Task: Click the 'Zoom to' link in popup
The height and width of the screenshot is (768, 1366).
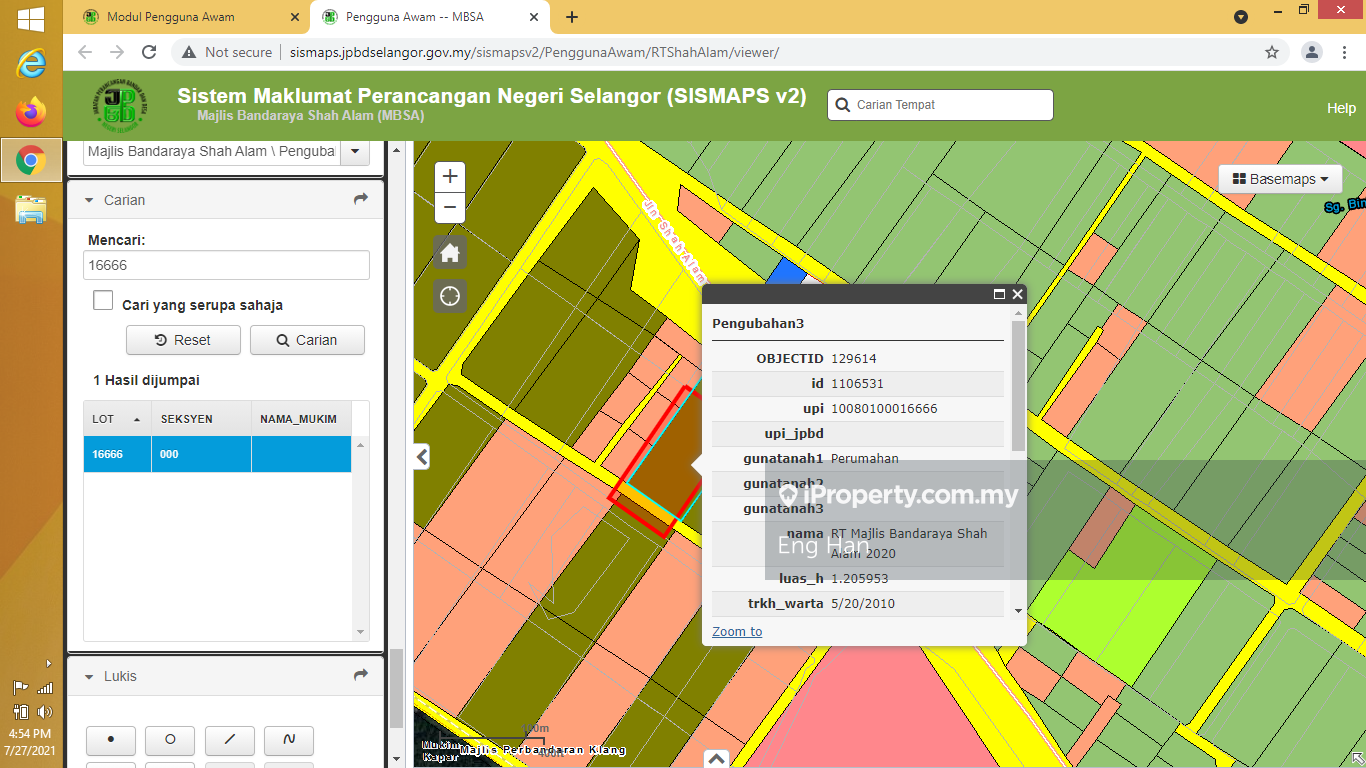Action: click(x=737, y=631)
